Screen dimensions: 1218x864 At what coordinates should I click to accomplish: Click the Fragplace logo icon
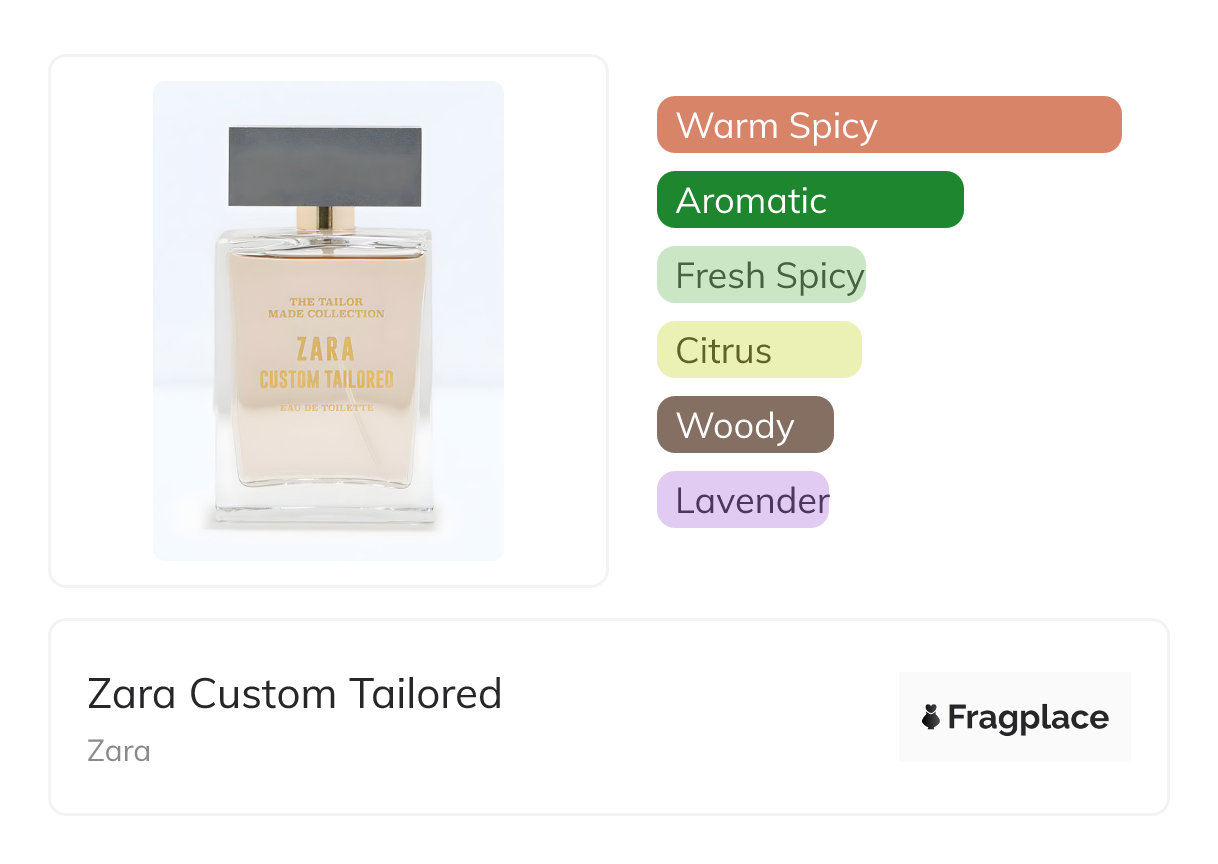click(931, 717)
